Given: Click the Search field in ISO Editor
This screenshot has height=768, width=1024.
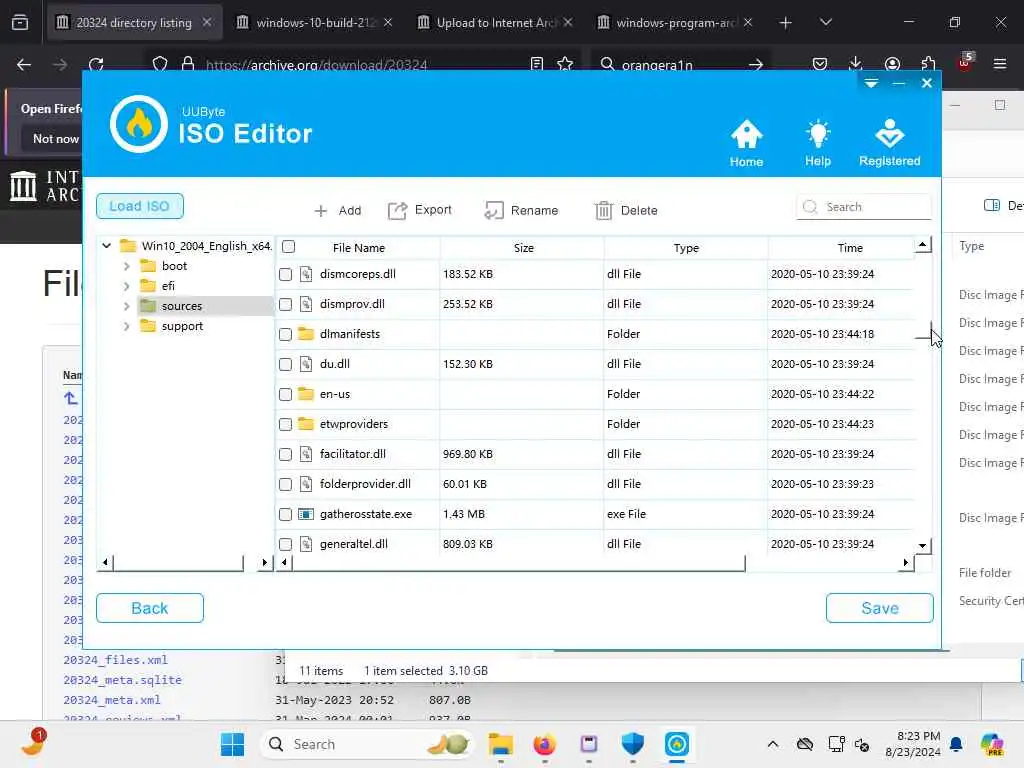Looking at the screenshot, I should coord(863,206).
